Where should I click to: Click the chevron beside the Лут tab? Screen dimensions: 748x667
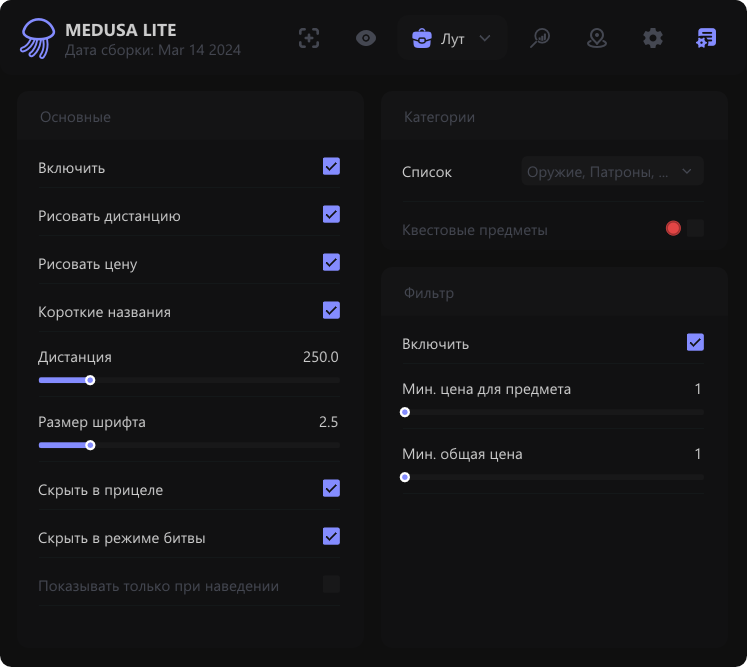(485, 39)
